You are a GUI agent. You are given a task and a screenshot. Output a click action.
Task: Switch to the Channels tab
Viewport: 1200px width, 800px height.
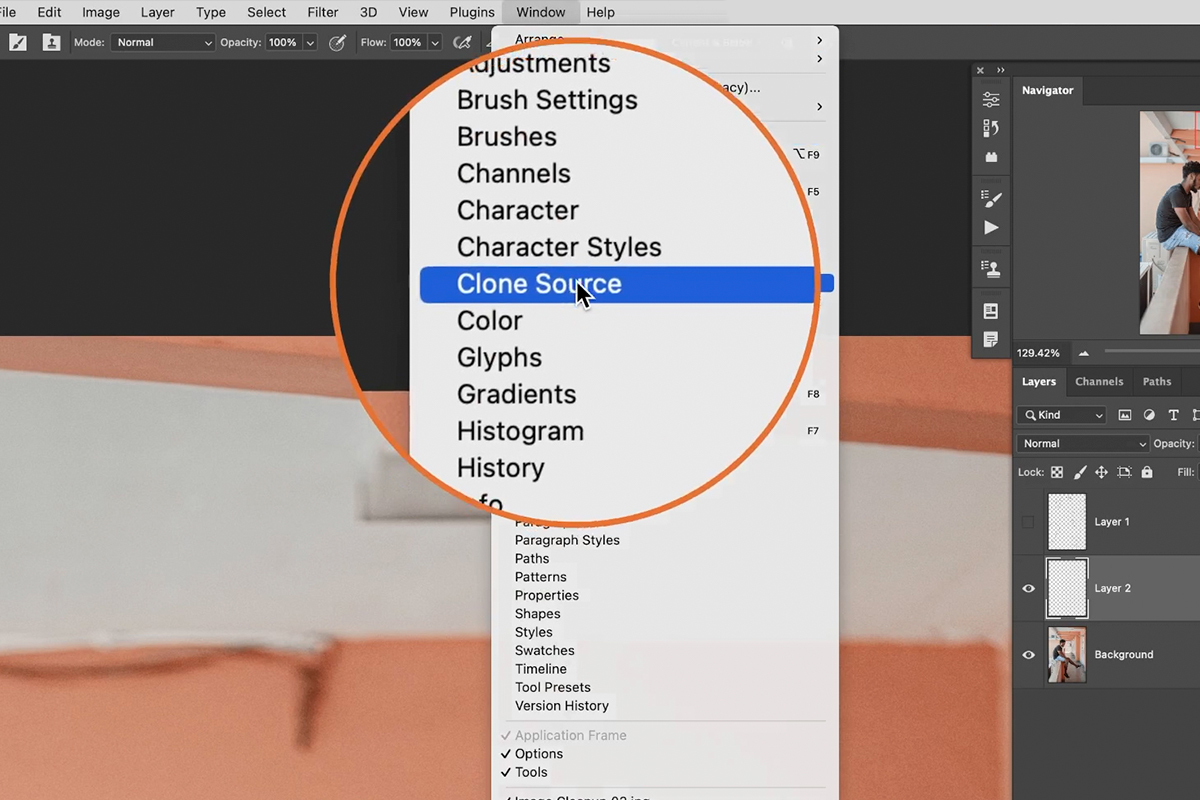tap(1099, 381)
